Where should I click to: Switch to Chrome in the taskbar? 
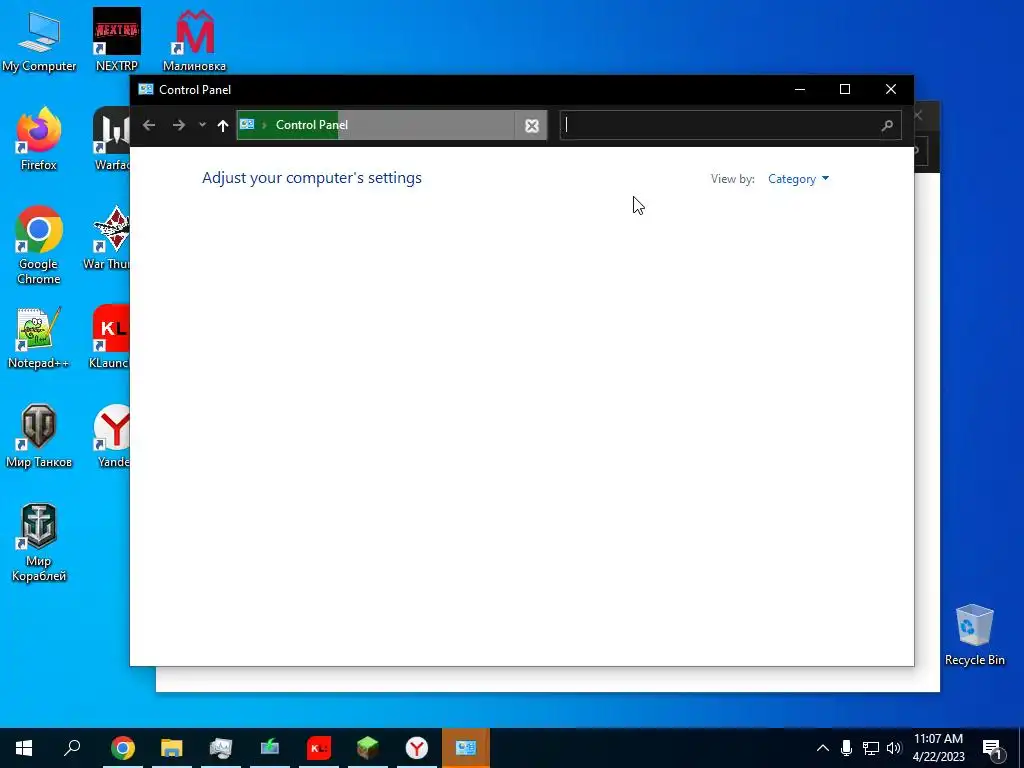coord(123,748)
